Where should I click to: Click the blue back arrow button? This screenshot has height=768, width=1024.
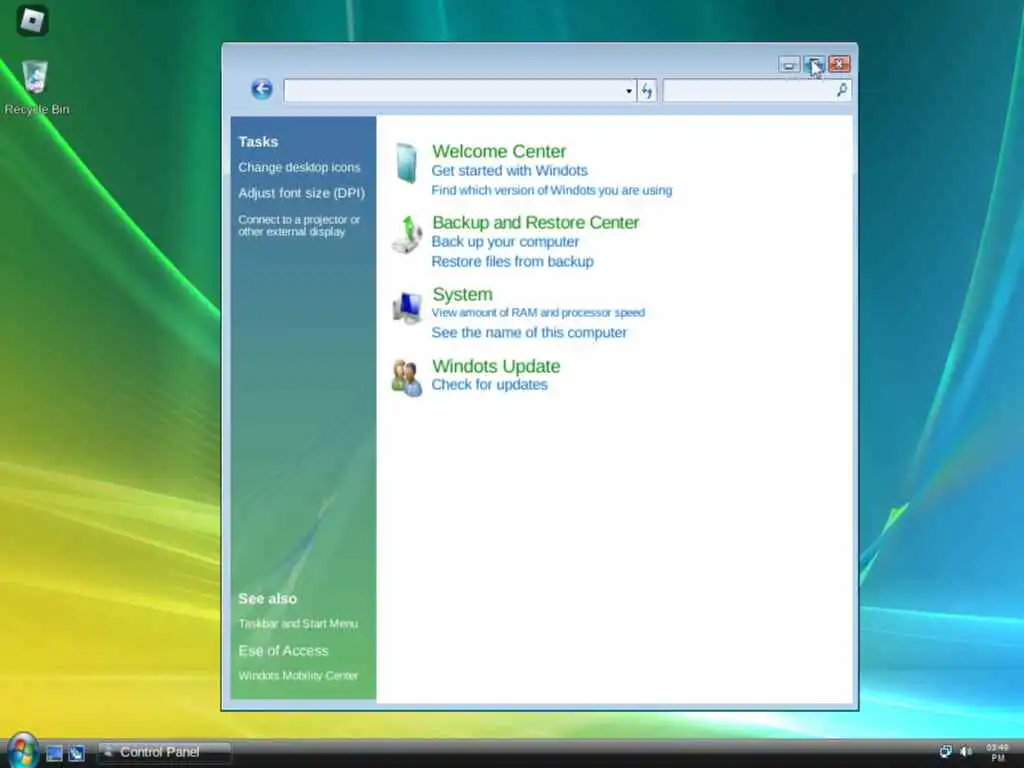(x=262, y=89)
